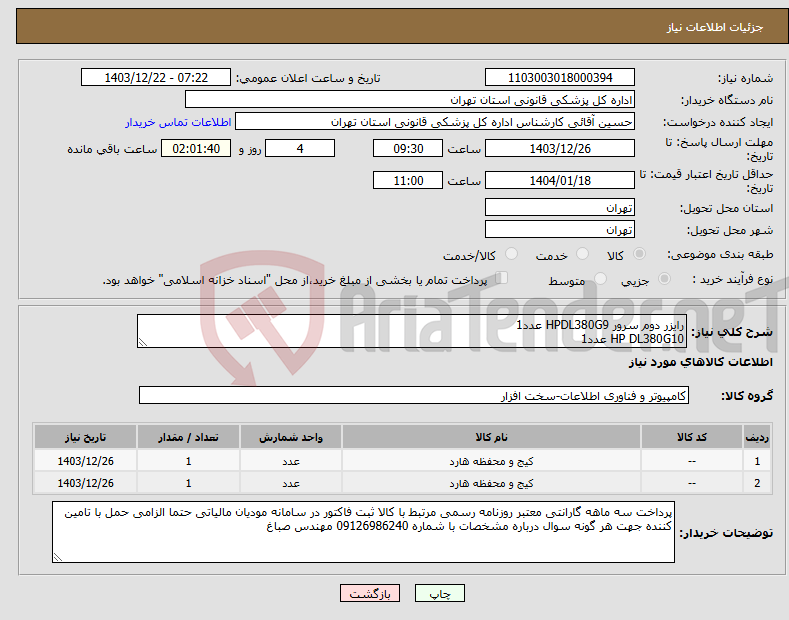The width and height of the screenshot is (789, 620).
Task: Click the شرح کلی نیاز label
Action: pyautogui.click(x=732, y=332)
